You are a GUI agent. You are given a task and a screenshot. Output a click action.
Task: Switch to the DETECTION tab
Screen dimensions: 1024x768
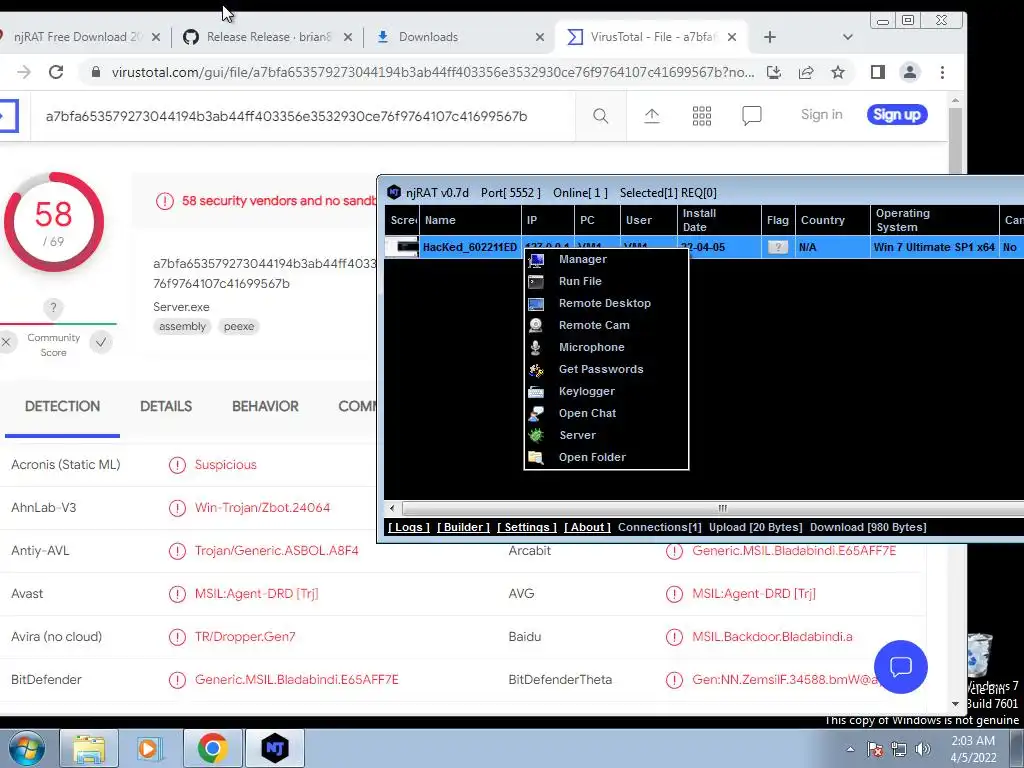coord(63,406)
